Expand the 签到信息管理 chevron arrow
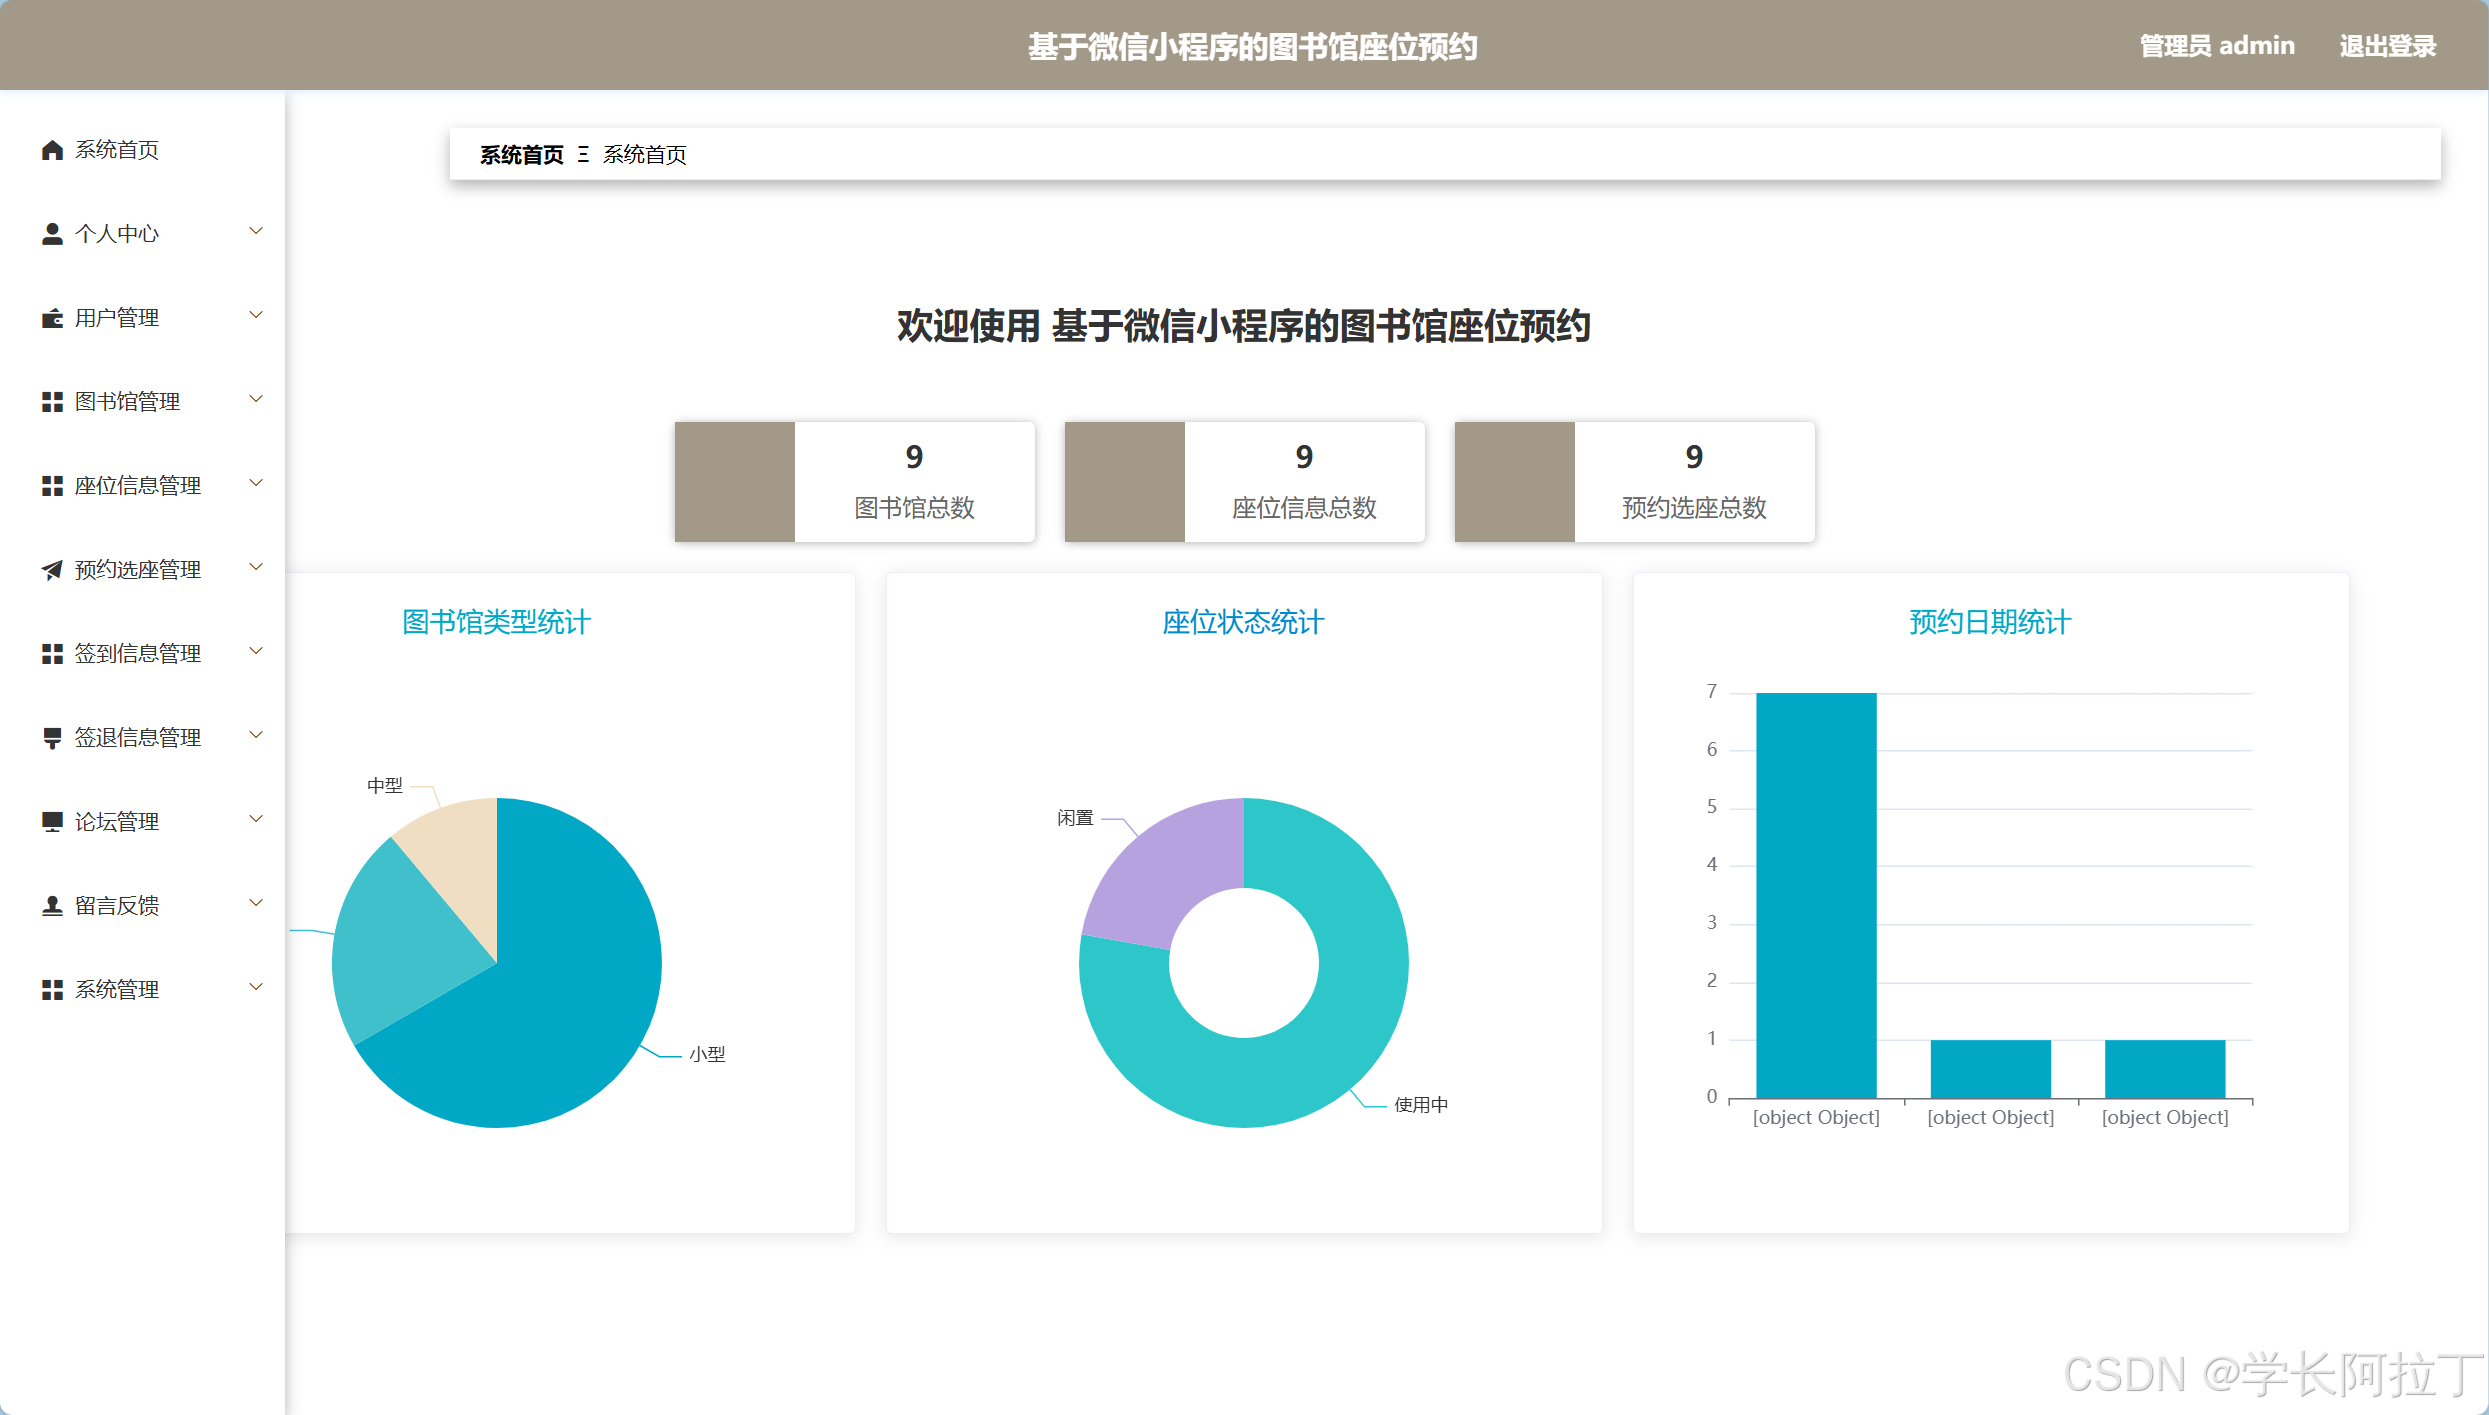The image size is (2489, 1415). (x=256, y=652)
